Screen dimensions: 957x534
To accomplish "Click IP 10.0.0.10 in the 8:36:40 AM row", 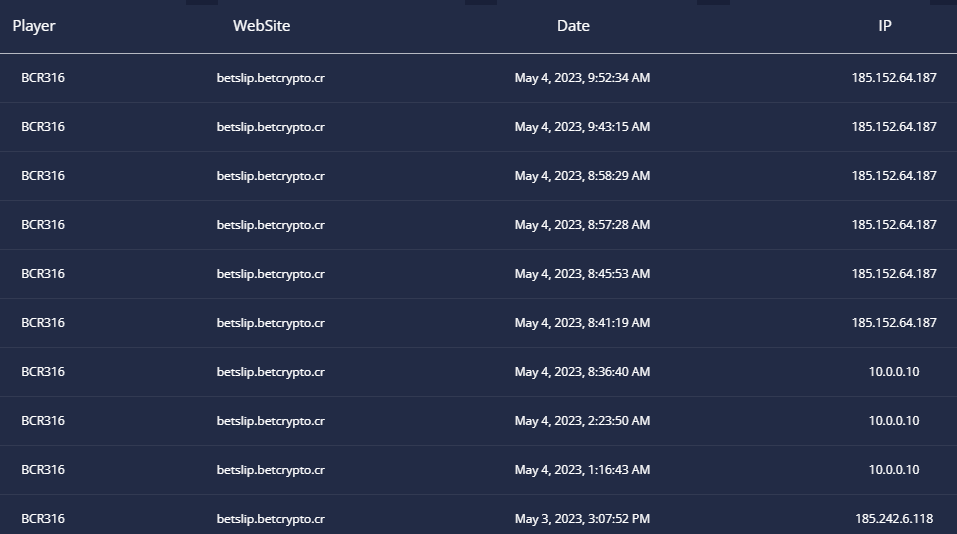I will point(894,372).
